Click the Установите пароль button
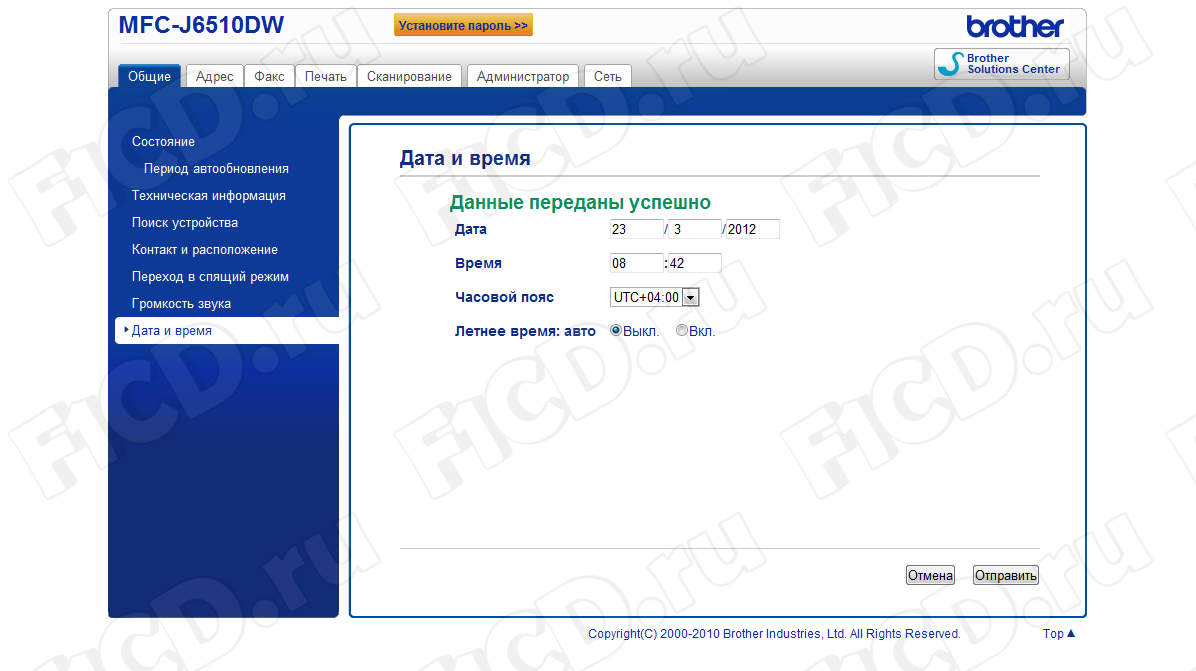 point(463,25)
